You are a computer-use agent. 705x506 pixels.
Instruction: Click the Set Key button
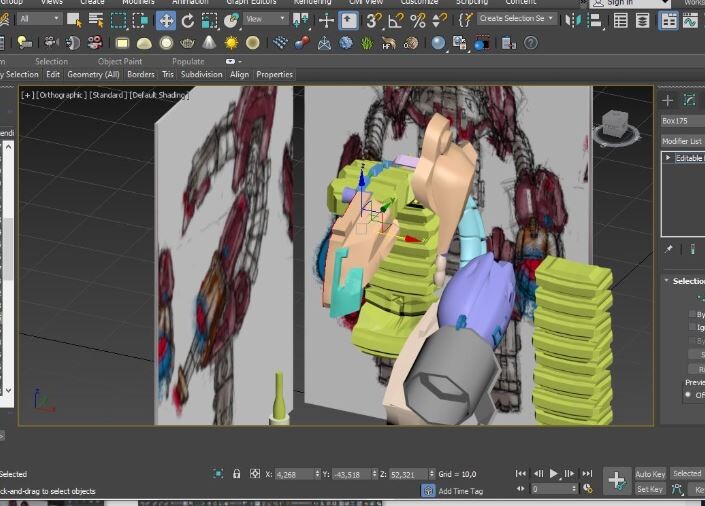coord(650,489)
